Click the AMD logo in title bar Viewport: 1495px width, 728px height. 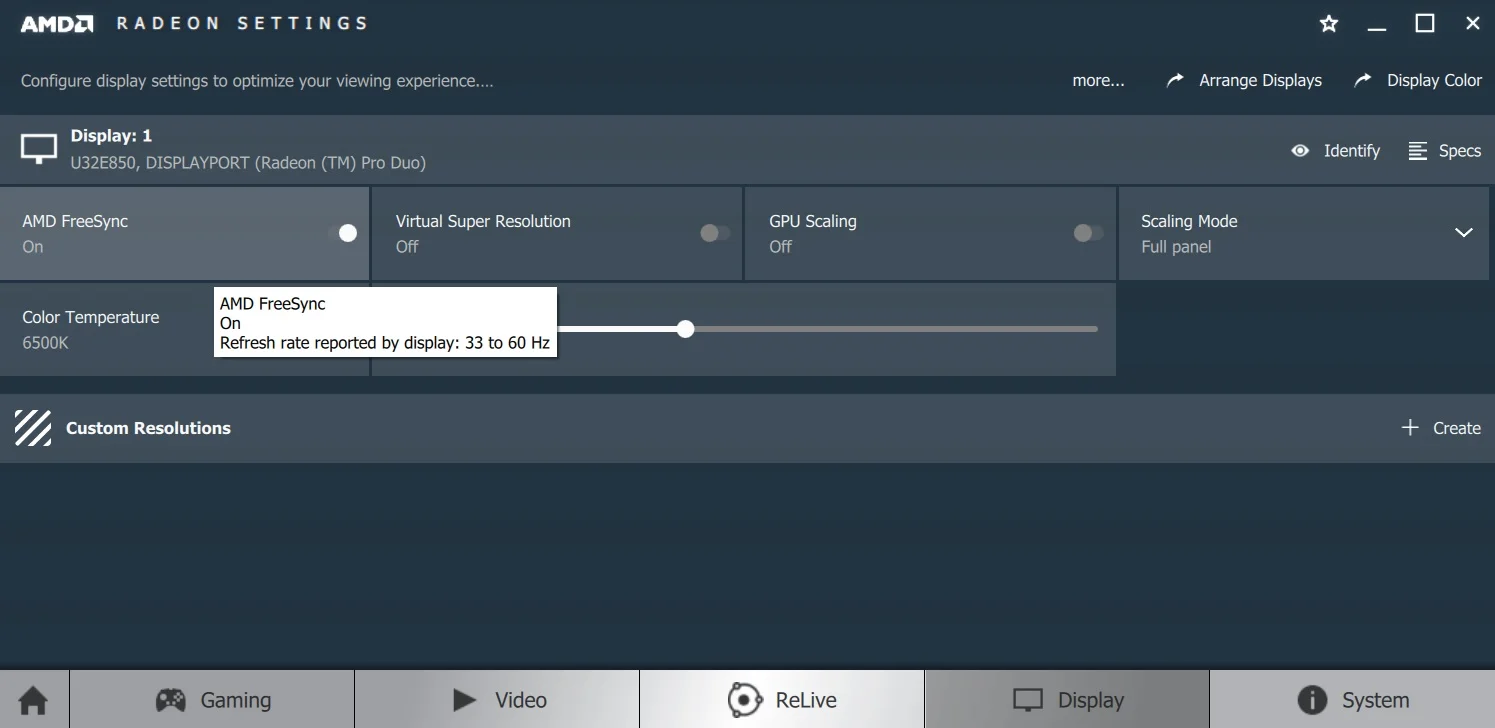click(57, 24)
